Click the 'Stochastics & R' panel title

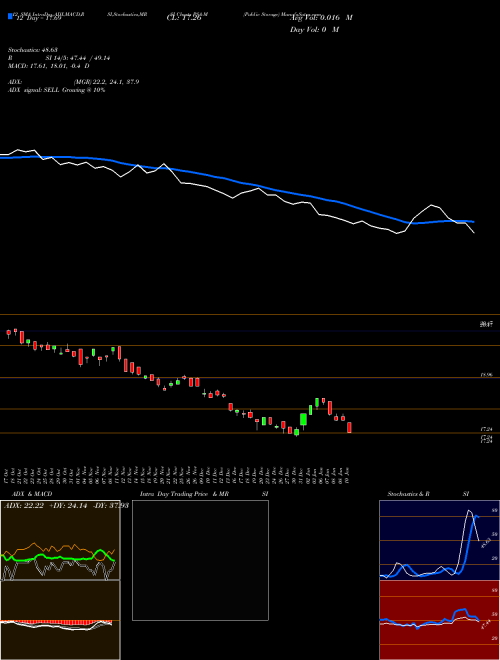pos(409,494)
